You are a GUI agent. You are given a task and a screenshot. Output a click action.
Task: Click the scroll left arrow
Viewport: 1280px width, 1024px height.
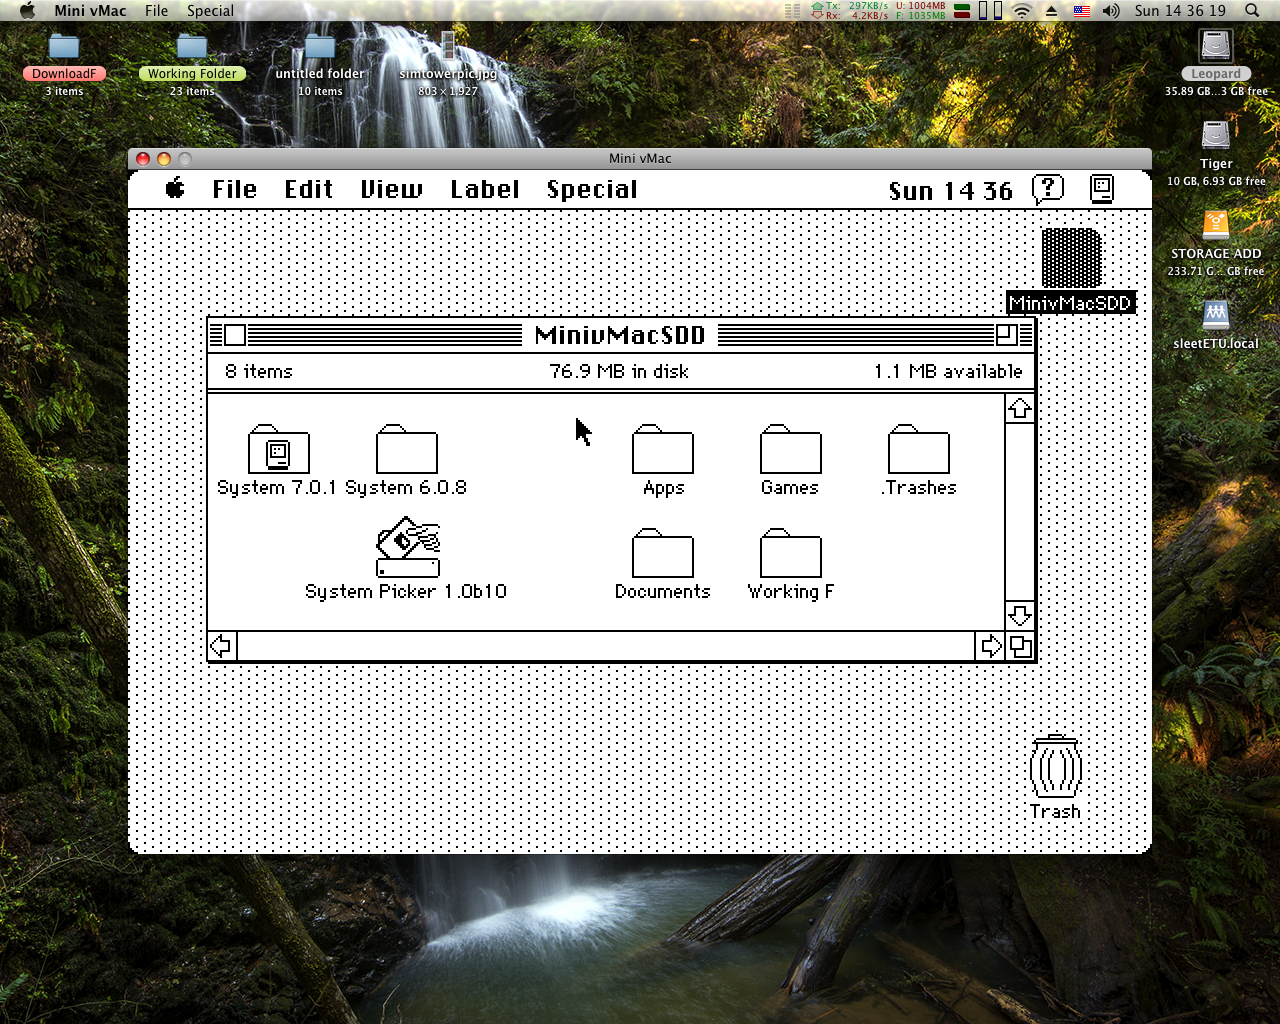coord(222,646)
